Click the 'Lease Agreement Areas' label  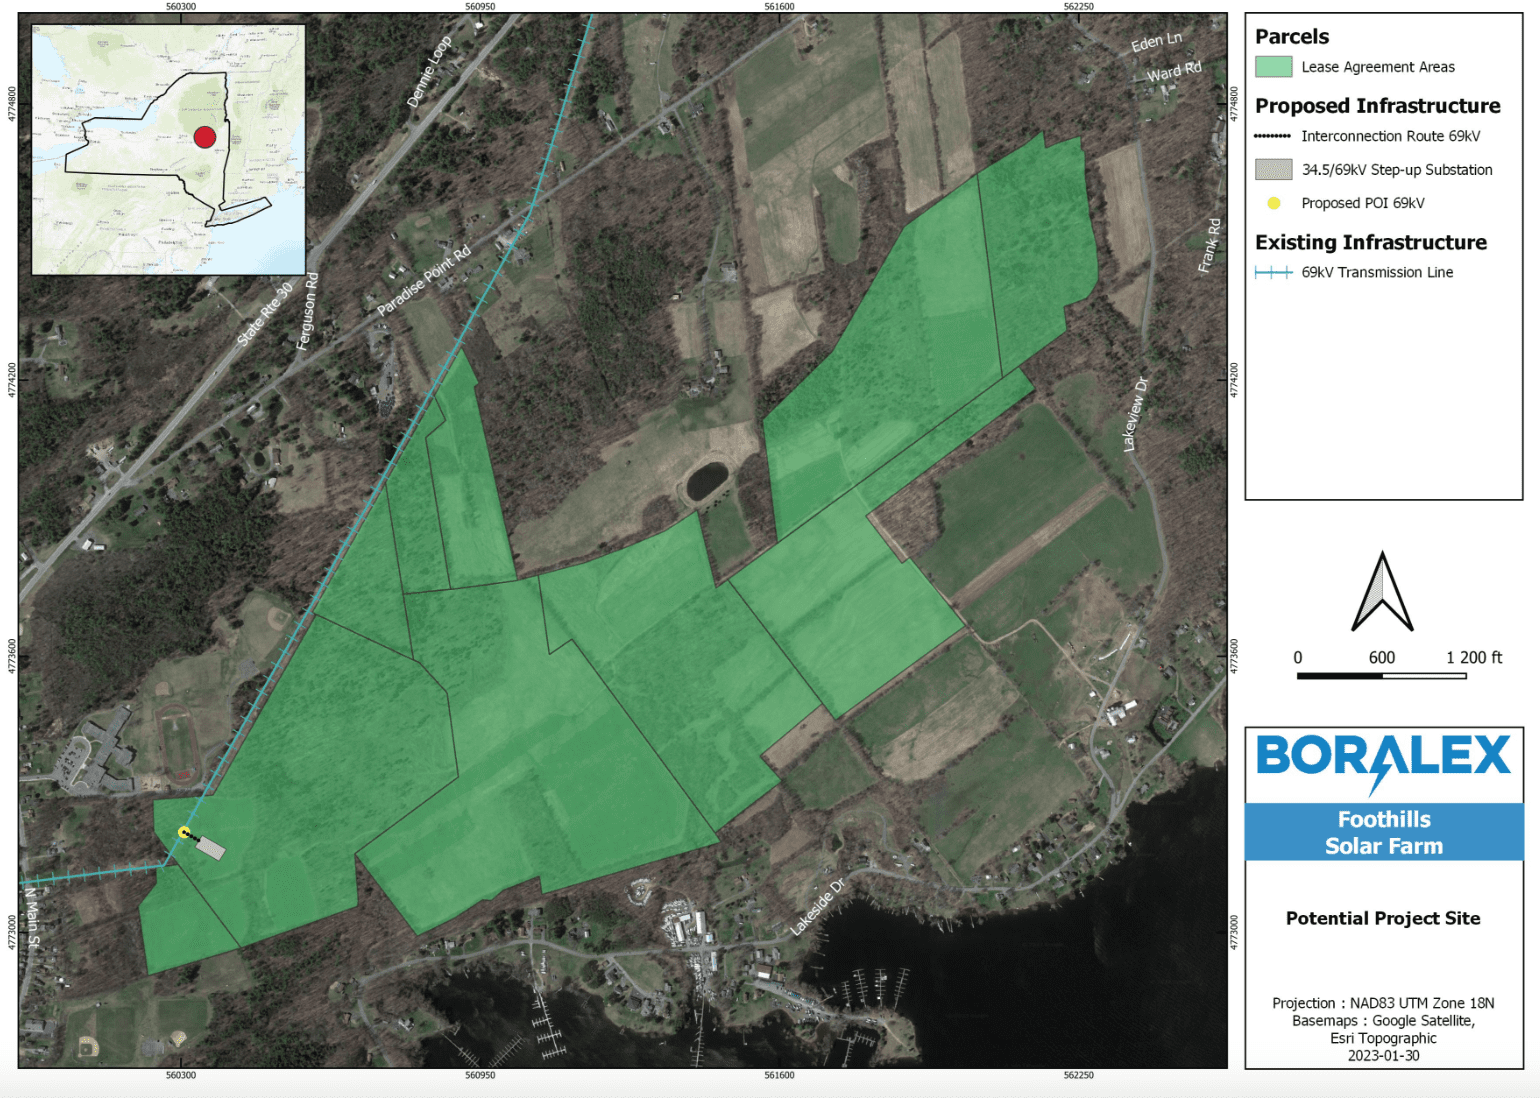click(1377, 67)
